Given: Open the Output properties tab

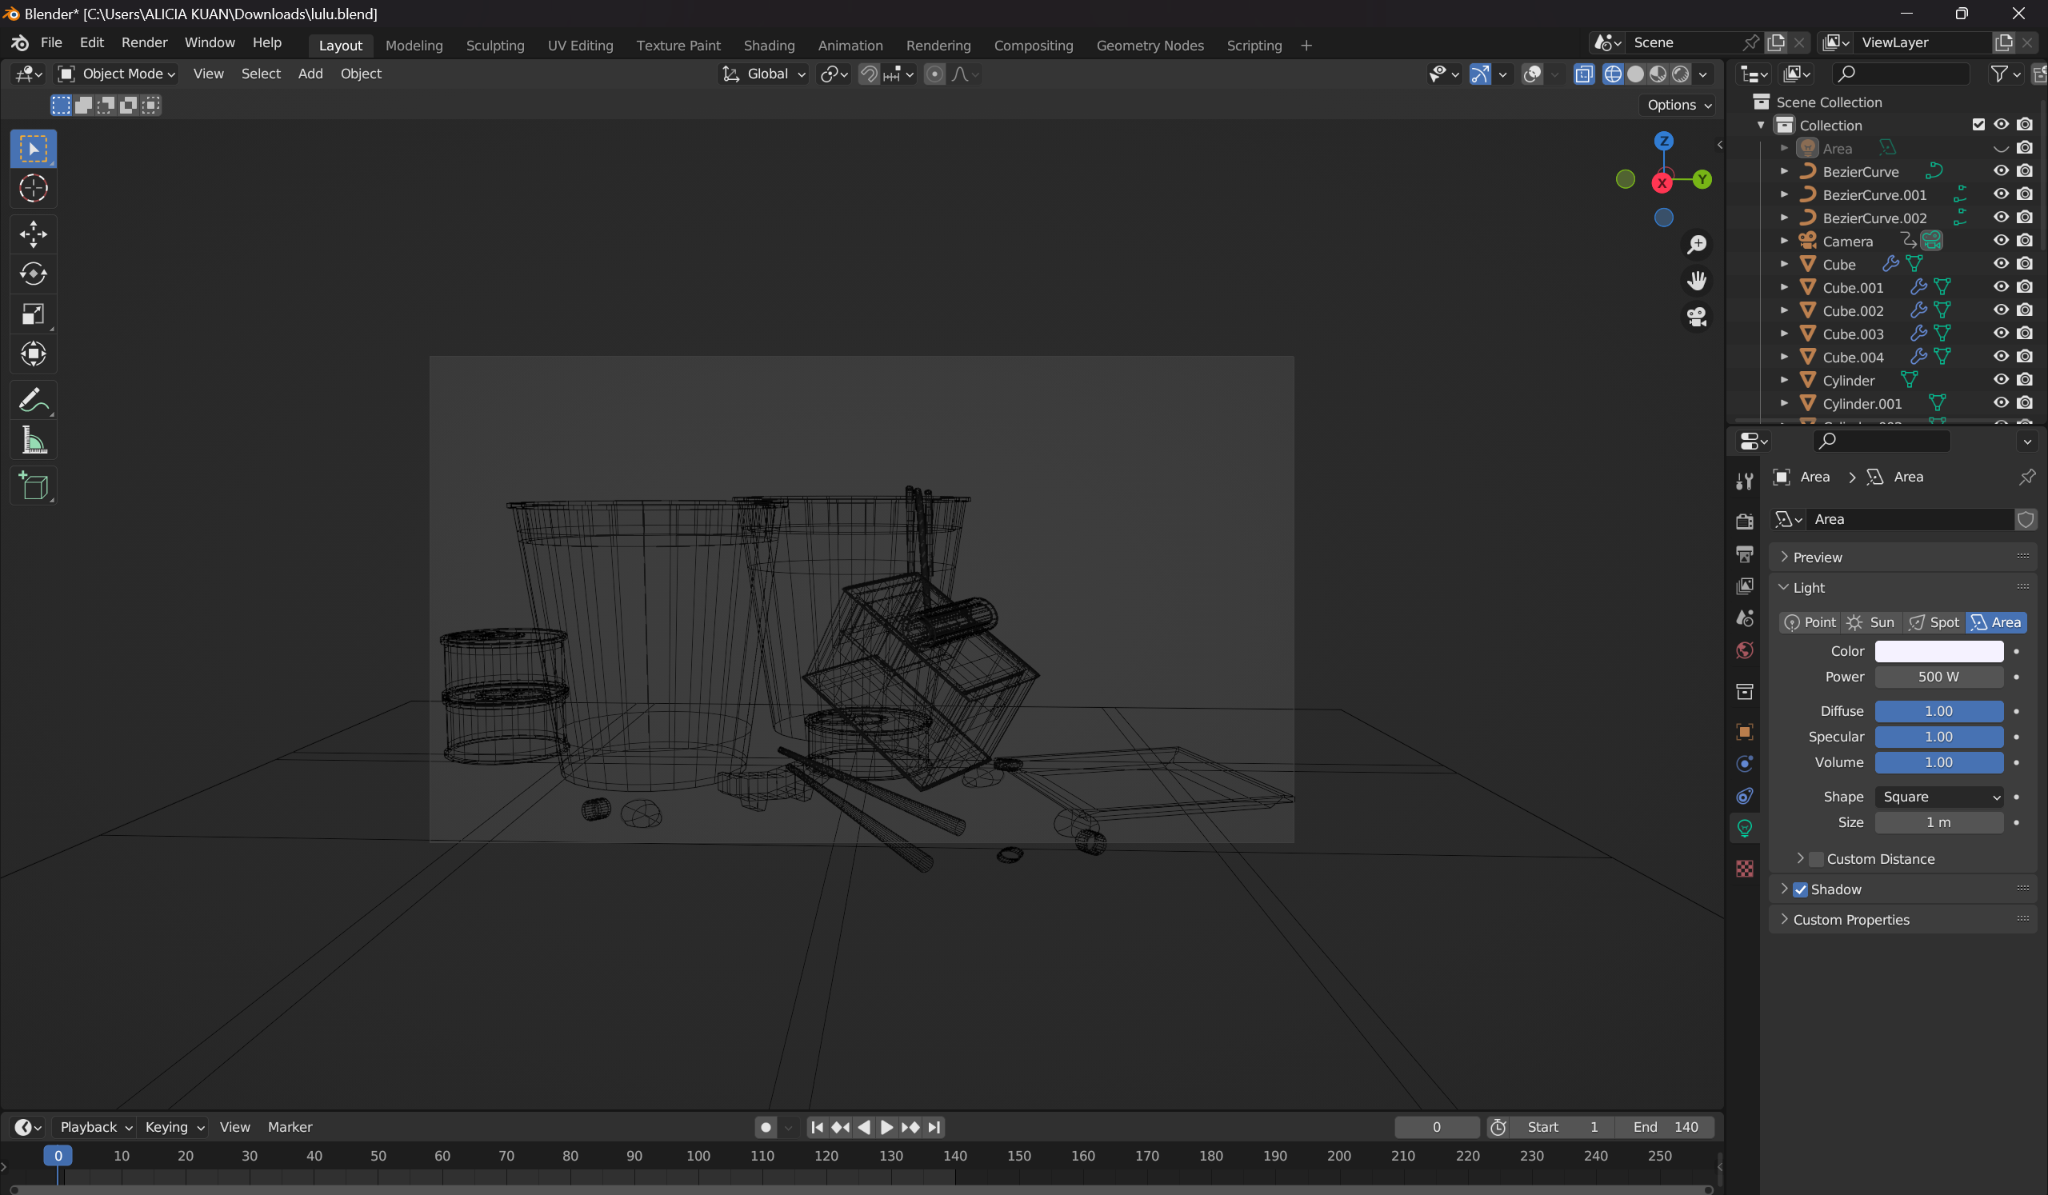Looking at the screenshot, I should coord(1744,553).
